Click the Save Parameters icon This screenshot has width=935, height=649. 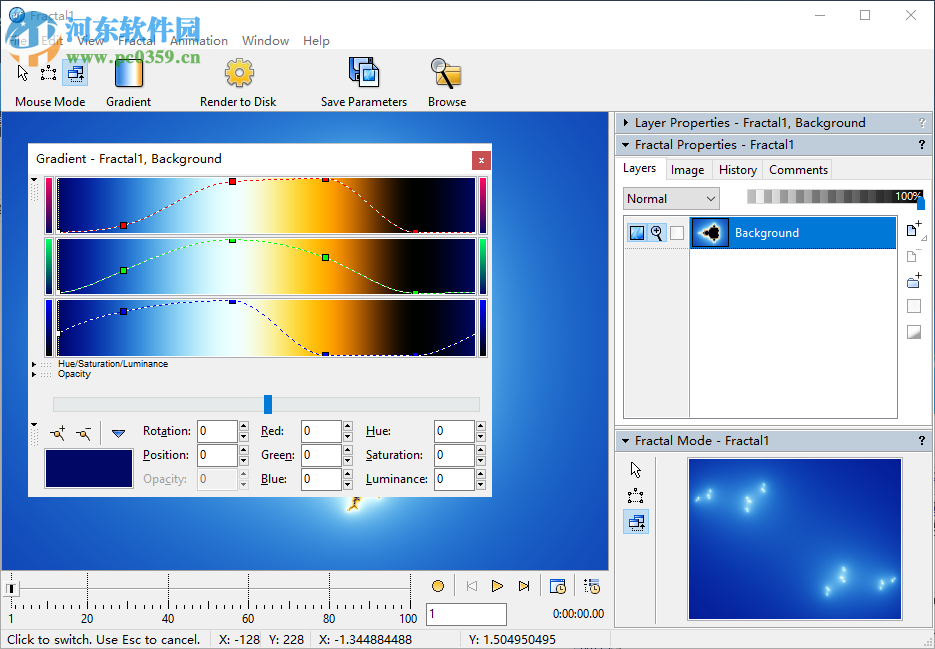point(364,74)
